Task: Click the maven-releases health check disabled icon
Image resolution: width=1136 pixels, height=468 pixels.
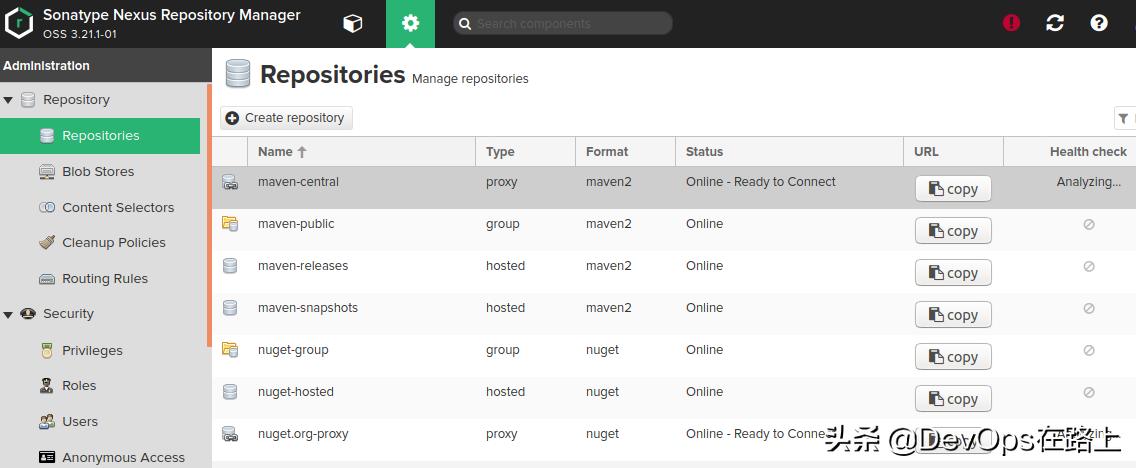Action: pos(1088,267)
